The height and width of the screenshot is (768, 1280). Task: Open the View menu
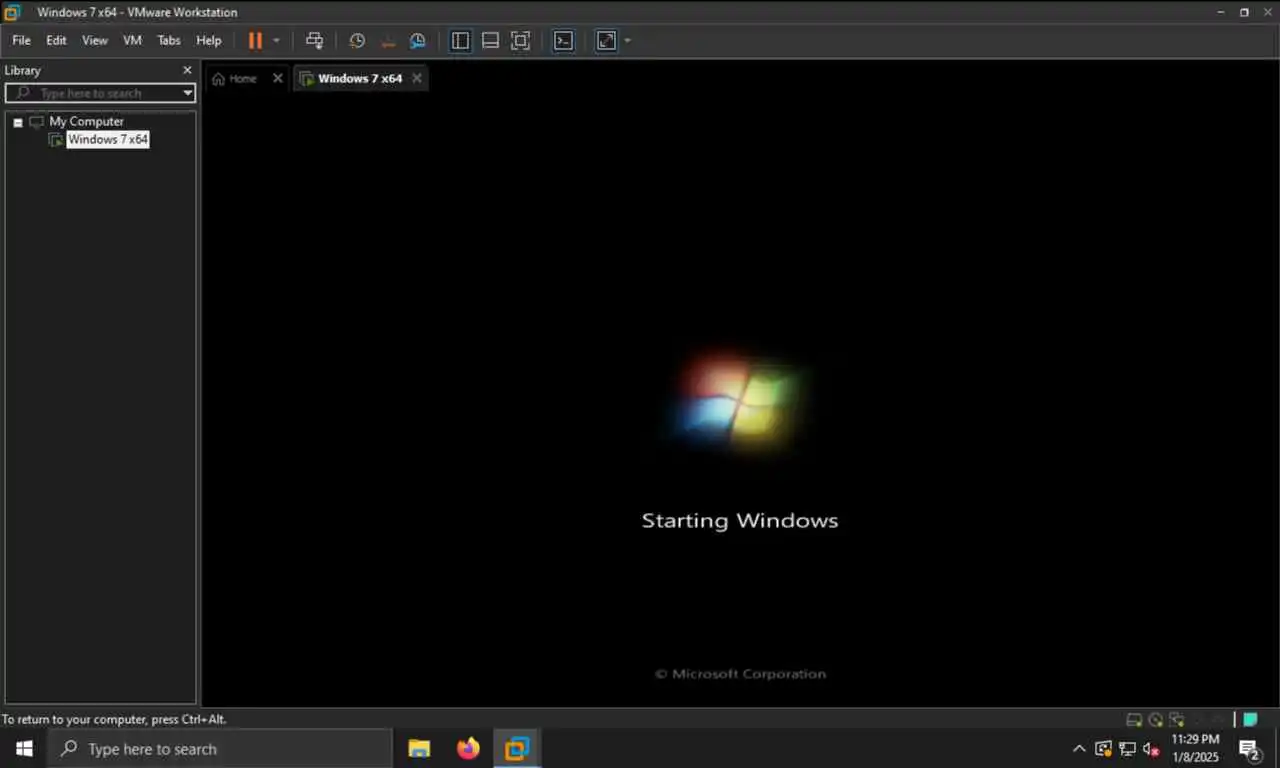95,41
